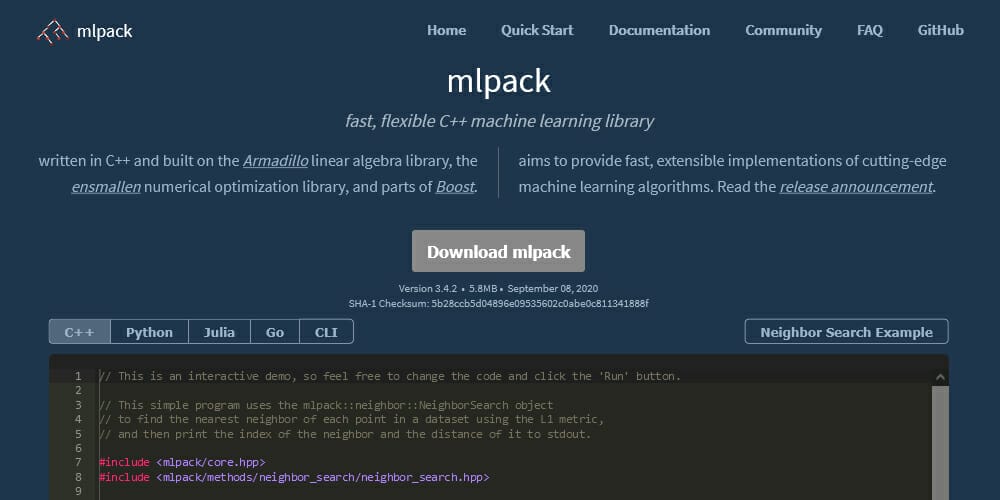The width and height of the screenshot is (1000, 500).
Task: Click the 'September 08, 2020' release date
Action: tap(553, 288)
